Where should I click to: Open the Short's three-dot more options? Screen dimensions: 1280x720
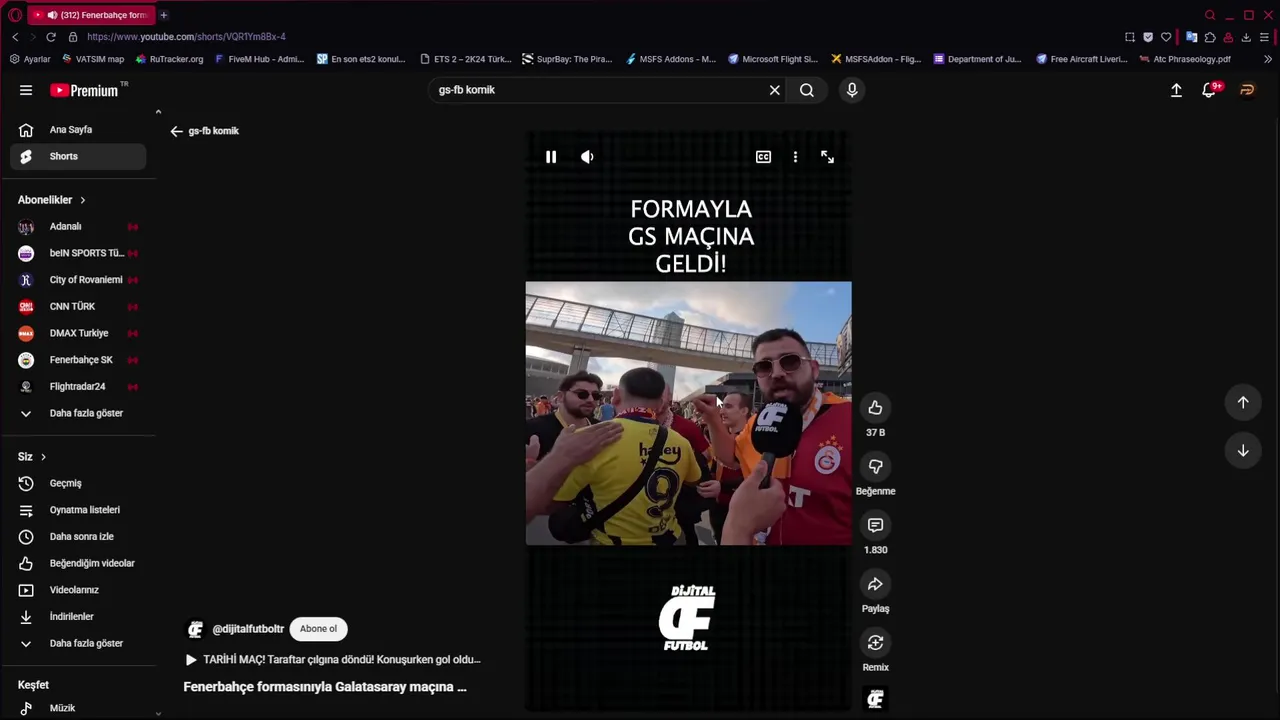pyautogui.click(x=795, y=157)
